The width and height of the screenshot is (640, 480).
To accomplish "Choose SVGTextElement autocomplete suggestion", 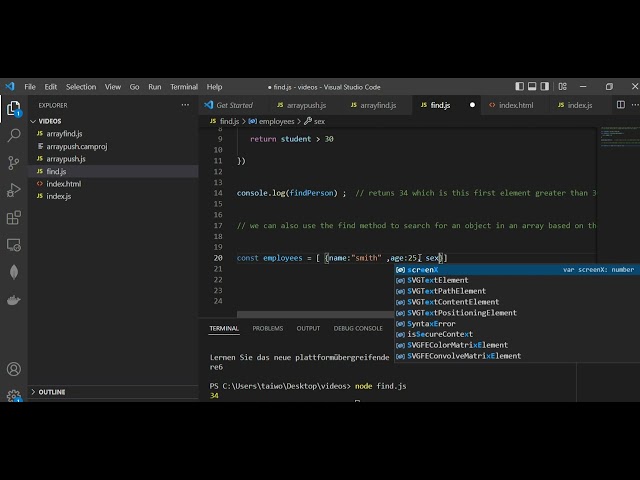I will [x=517, y=280].
